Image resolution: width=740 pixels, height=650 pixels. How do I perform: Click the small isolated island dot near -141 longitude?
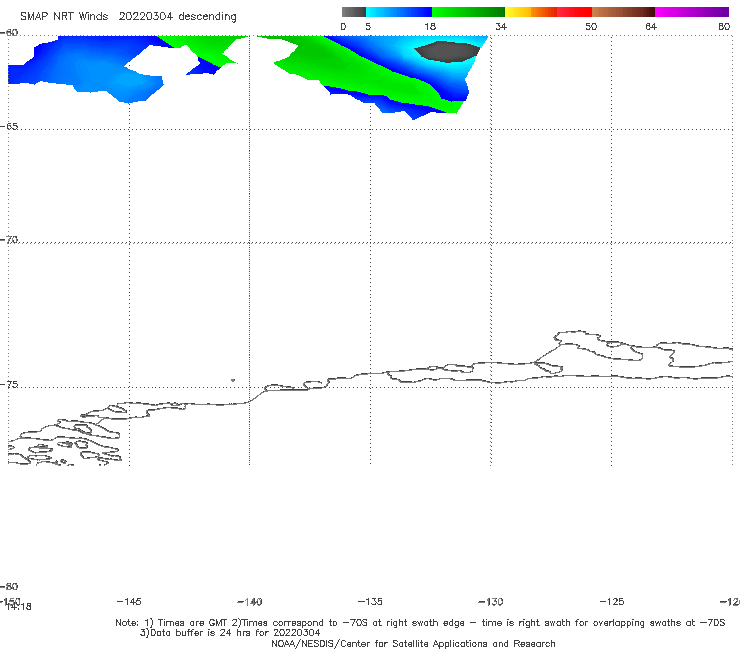point(233,380)
